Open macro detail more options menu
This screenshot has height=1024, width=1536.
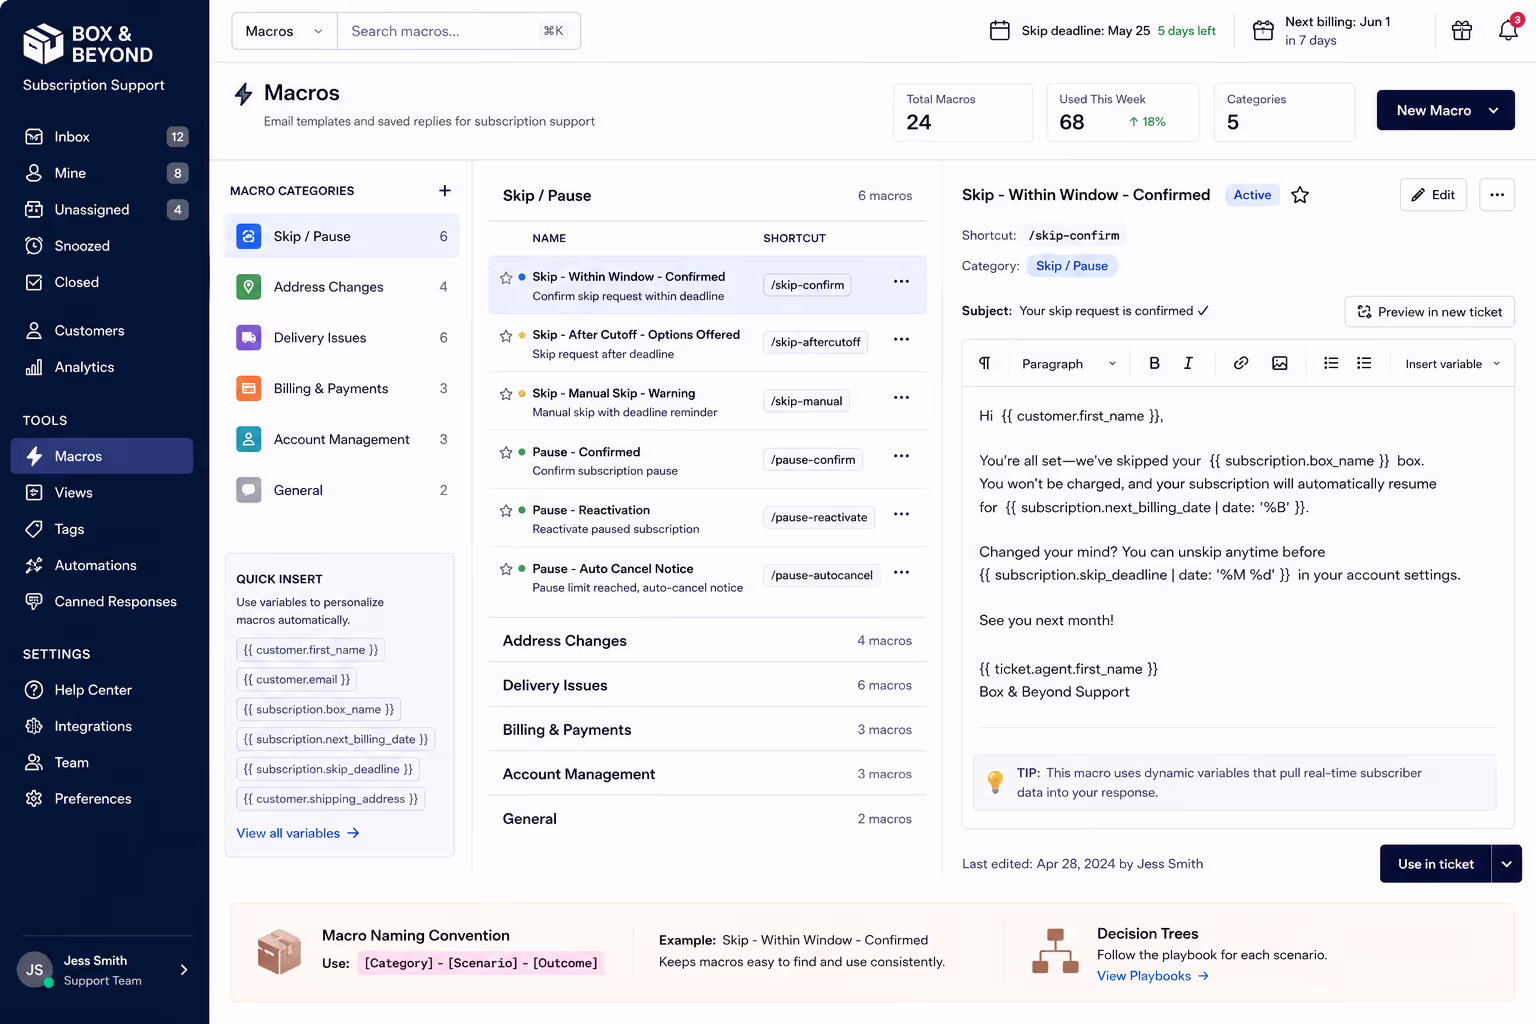tap(1497, 195)
